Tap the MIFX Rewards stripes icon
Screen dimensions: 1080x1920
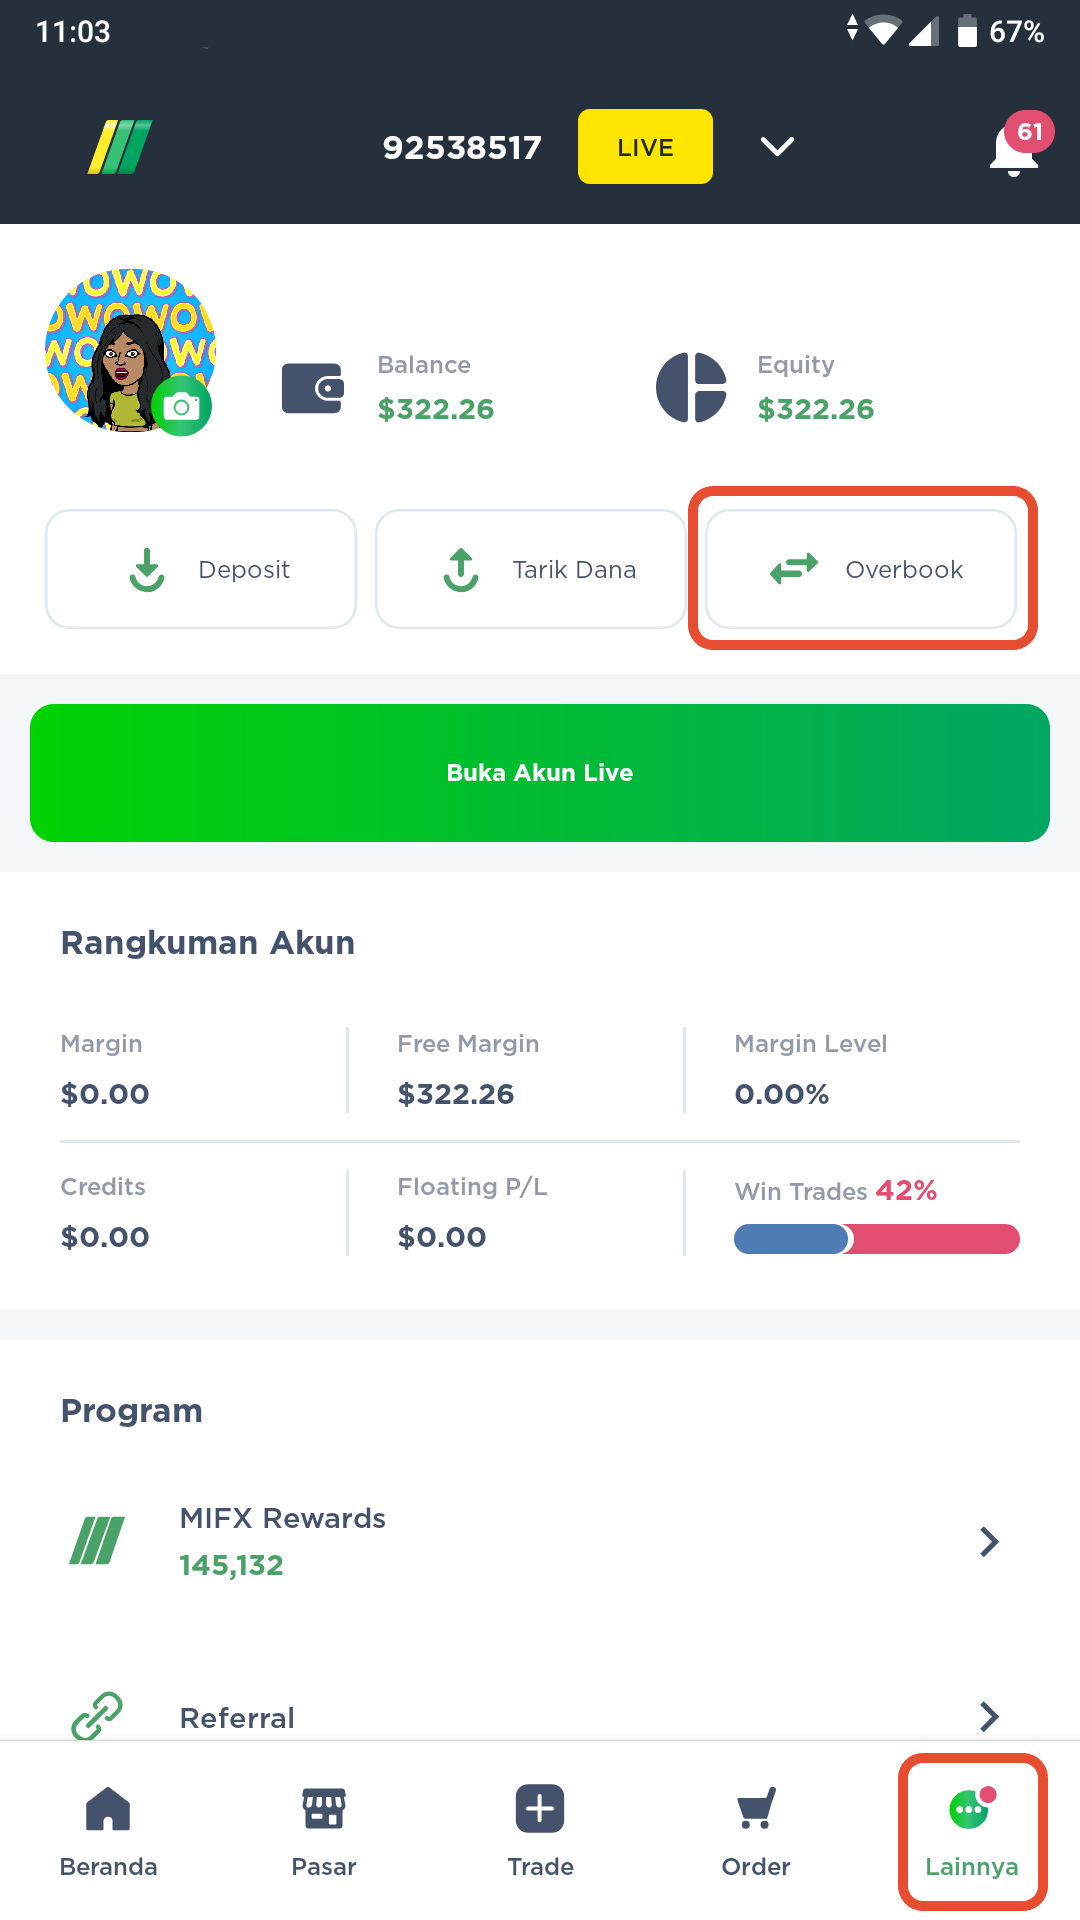point(97,1540)
